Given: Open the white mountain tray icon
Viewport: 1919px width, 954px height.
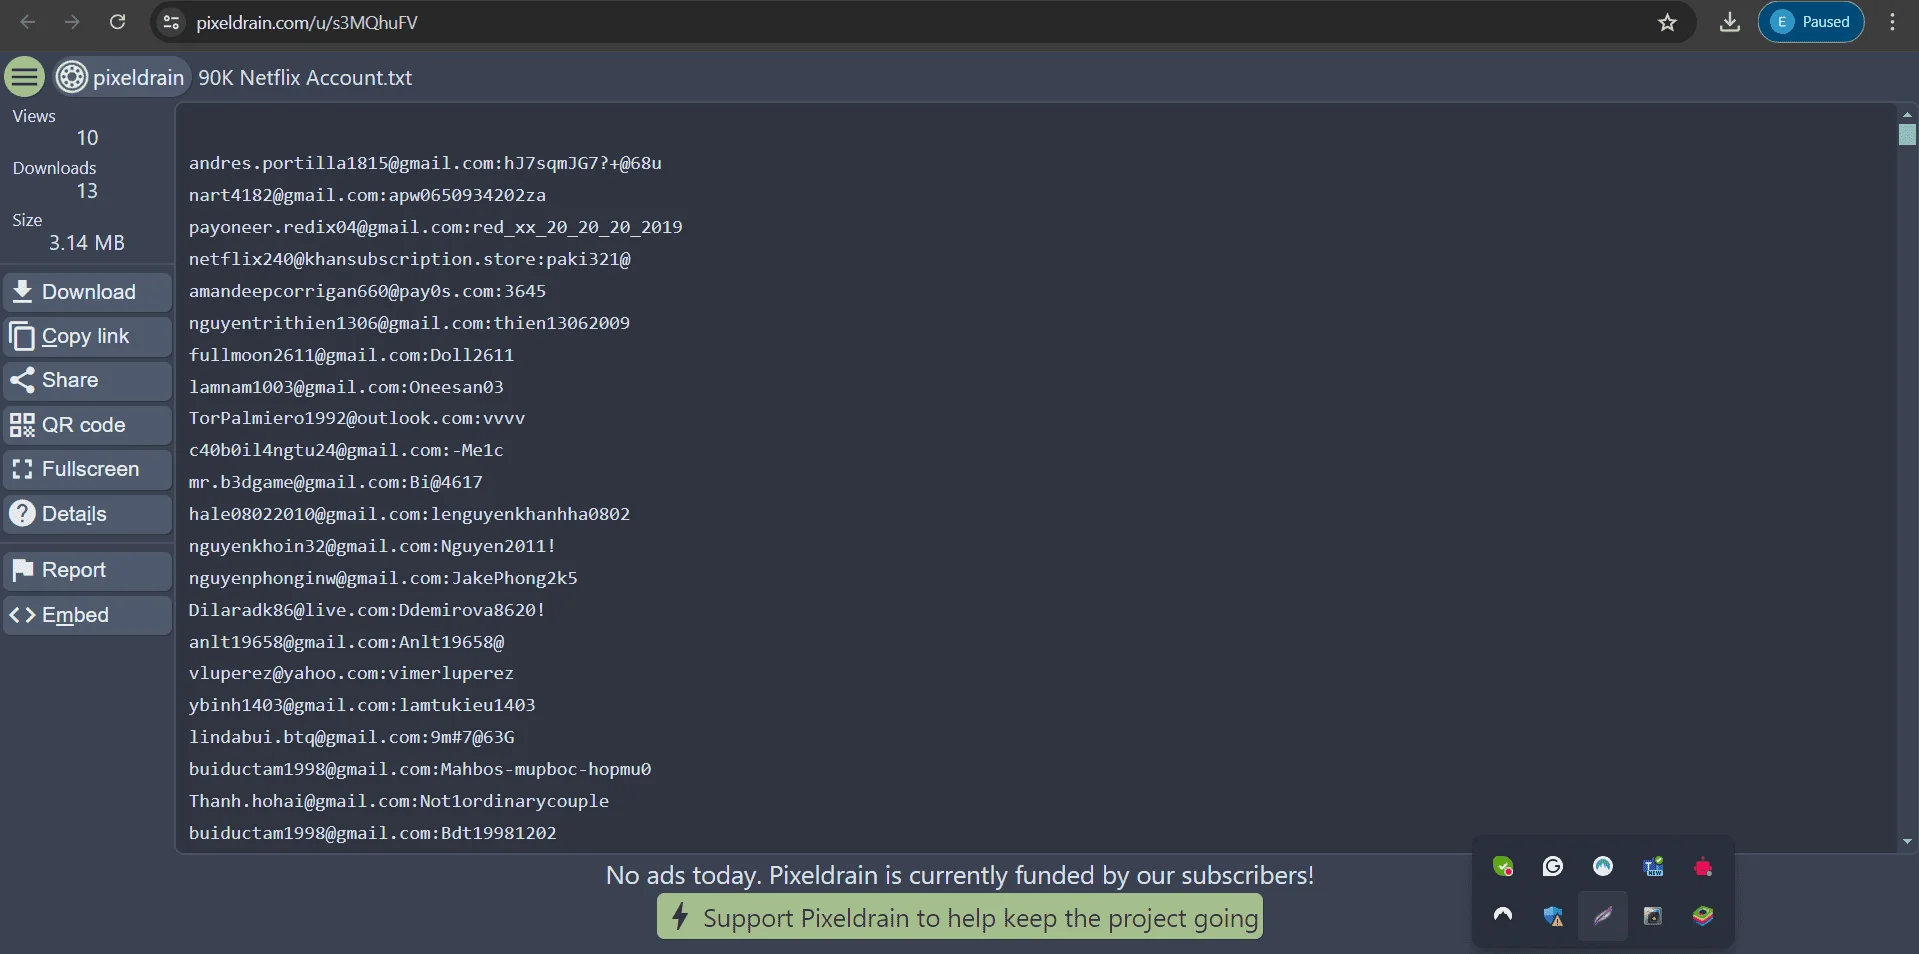Looking at the screenshot, I should 1503,915.
